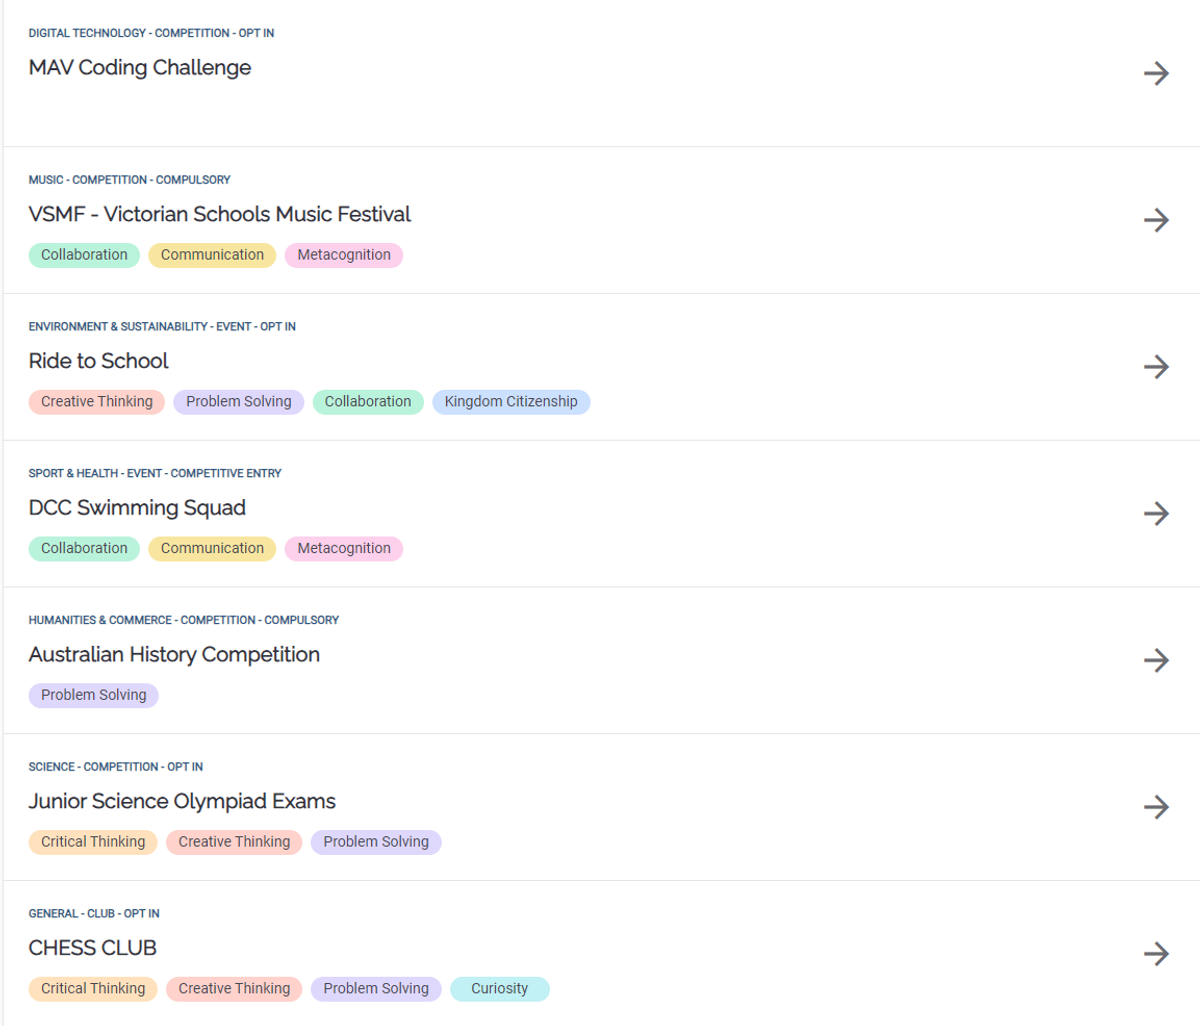Click the CHESS CLUB title
The height and width of the screenshot is (1026, 1200).
click(x=93, y=948)
